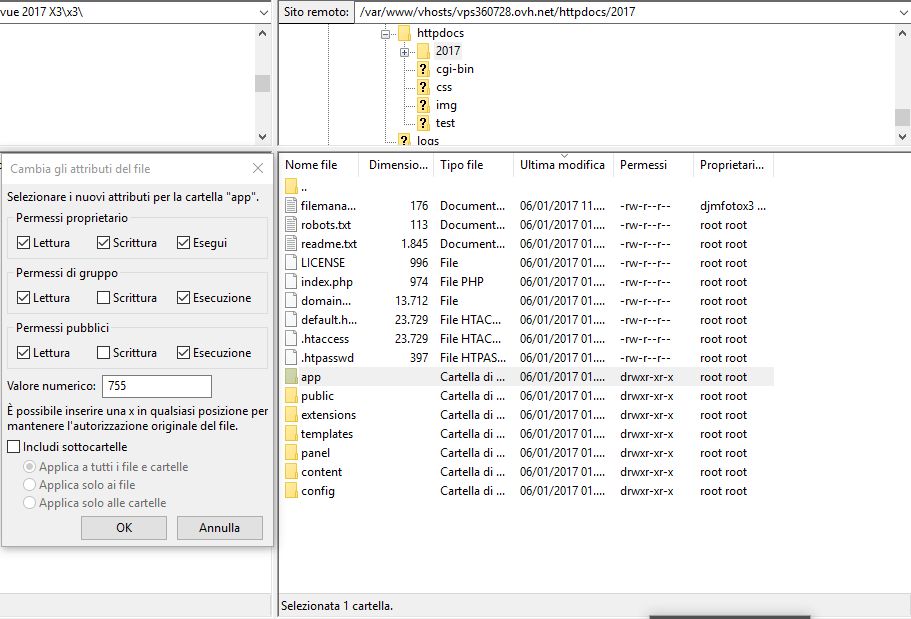The width and height of the screenshot is (911, 619).
Task: Click the parent directory '..' folder icon
Action: (x=291, y=187)
